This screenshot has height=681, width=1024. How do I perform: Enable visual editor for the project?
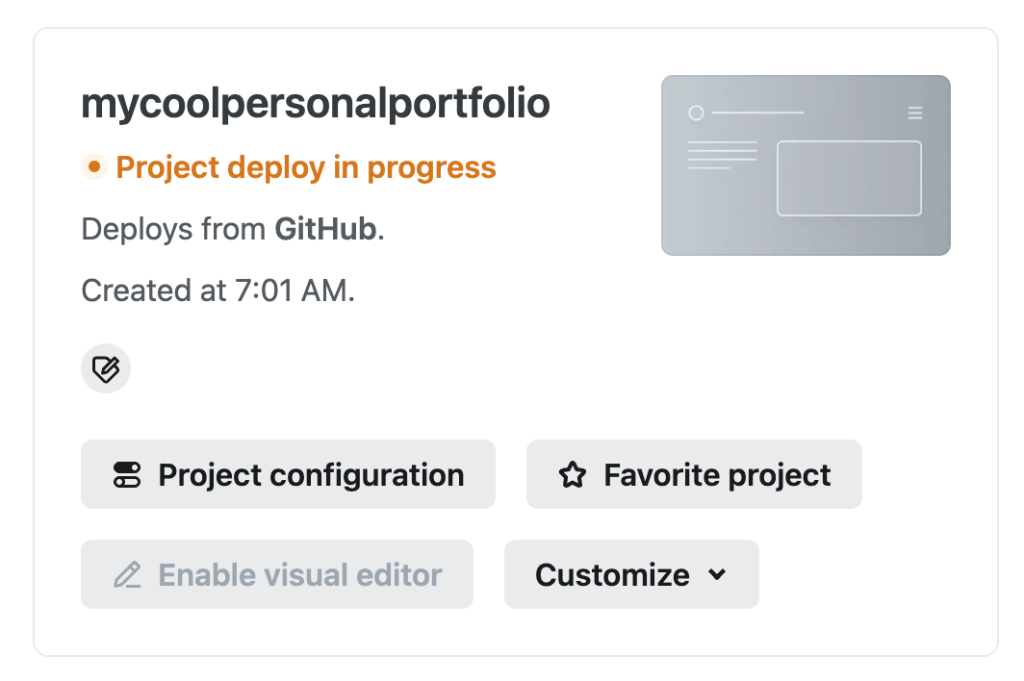pyautogui.click(x=277, y=575)
